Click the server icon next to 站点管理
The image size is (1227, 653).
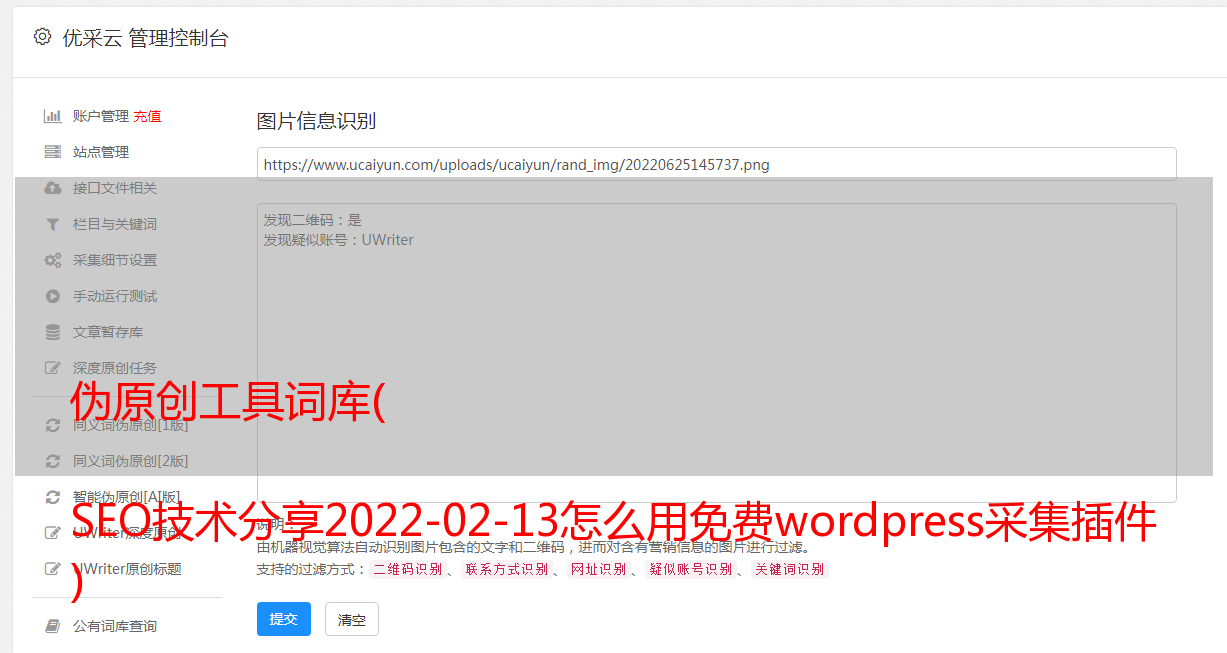coord(53,152)
